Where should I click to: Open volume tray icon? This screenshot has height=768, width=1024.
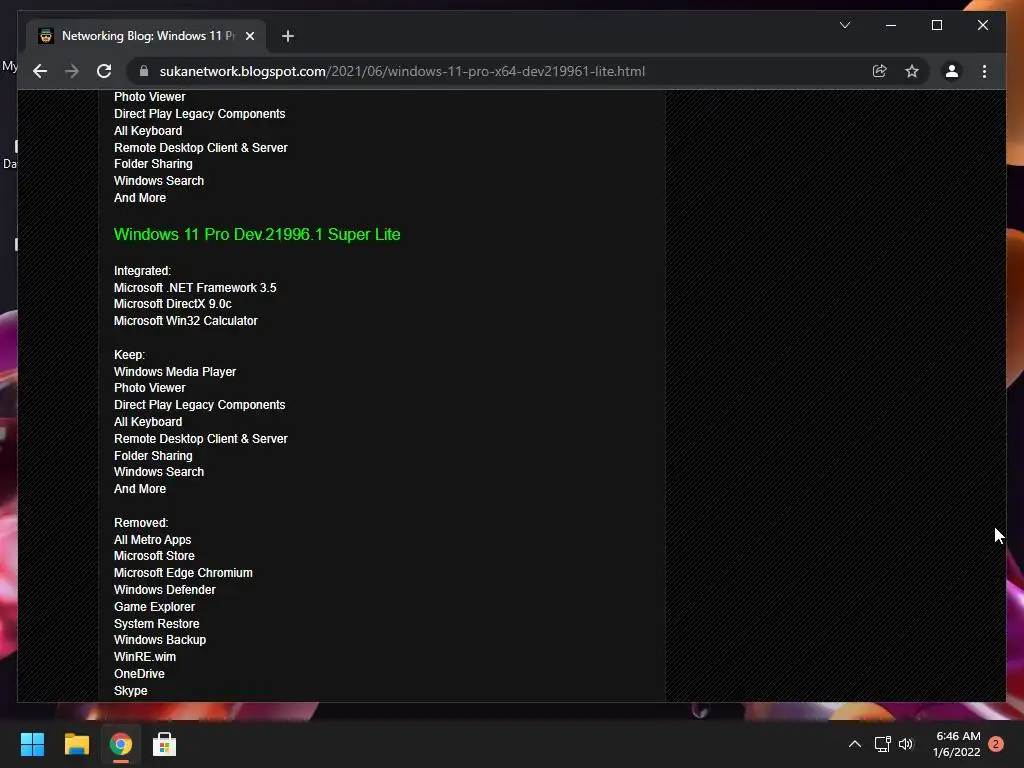point(906,744)
